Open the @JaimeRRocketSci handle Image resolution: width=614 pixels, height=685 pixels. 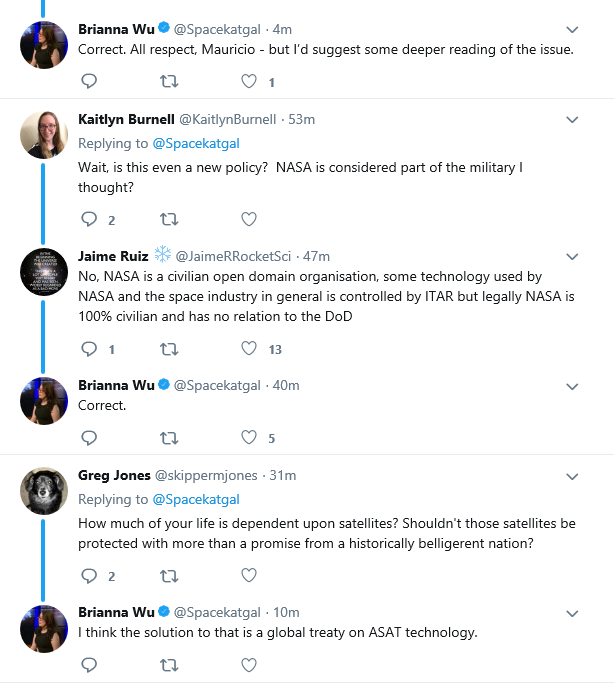point(233,256)
